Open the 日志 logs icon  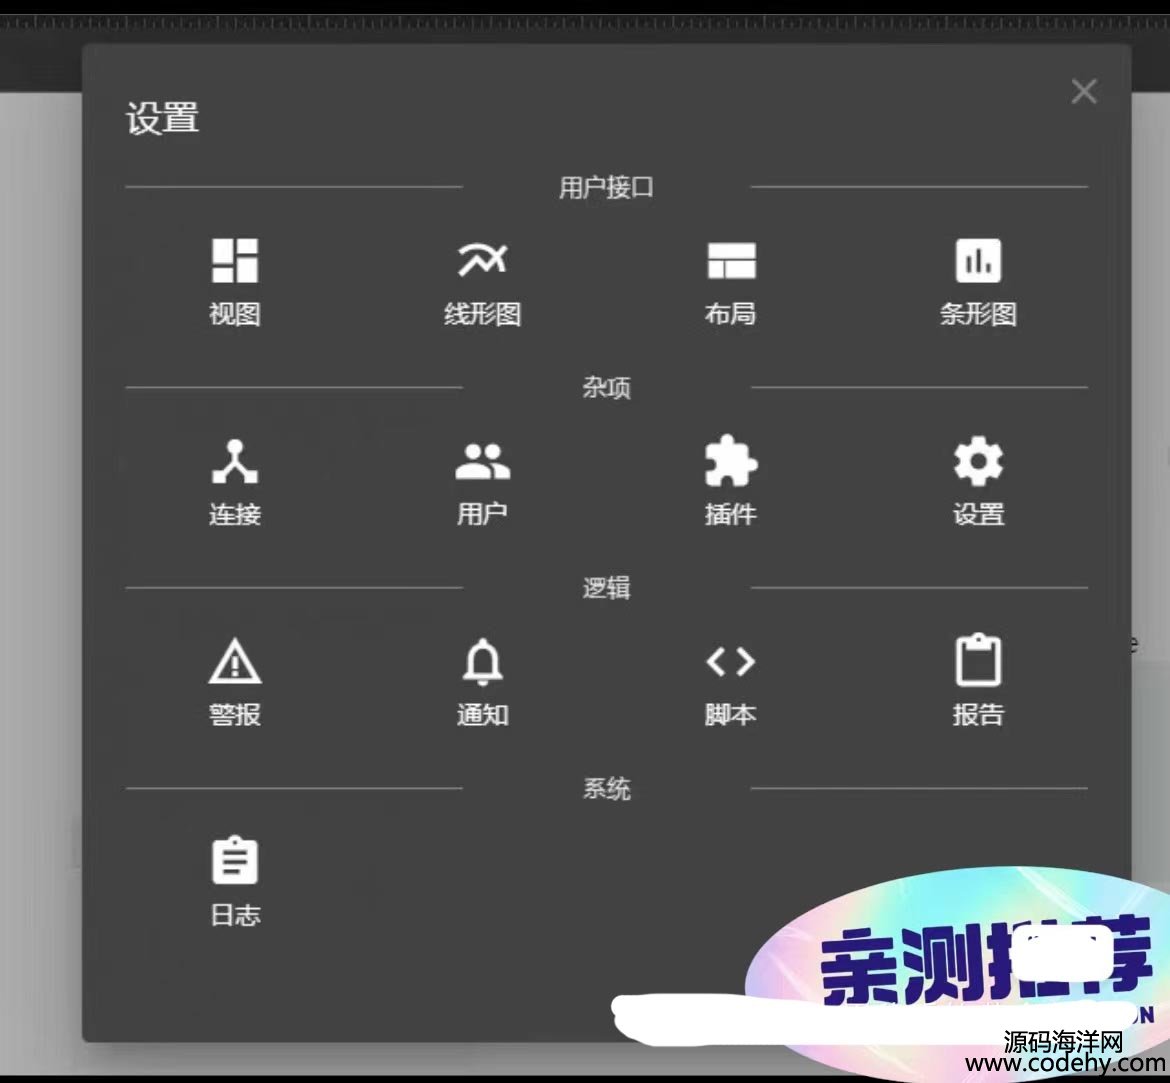[235, 860]
